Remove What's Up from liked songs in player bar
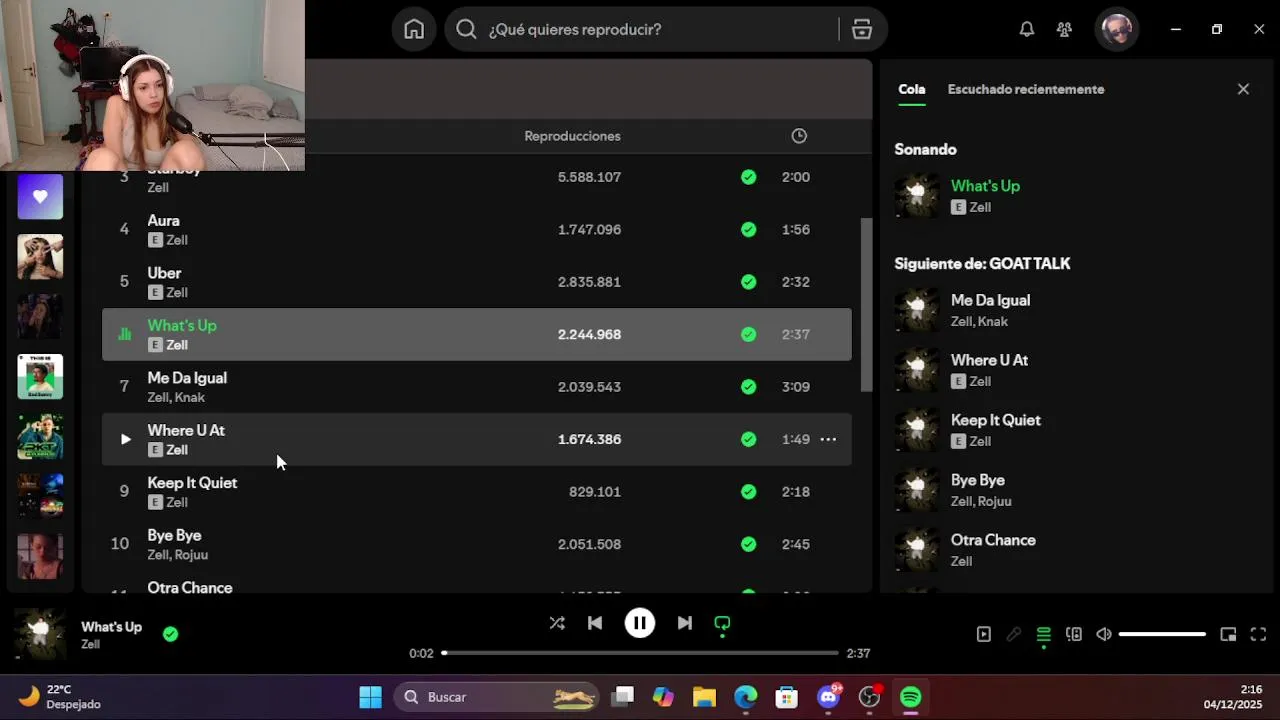The image size is (1280, 720). pos(170,634)
